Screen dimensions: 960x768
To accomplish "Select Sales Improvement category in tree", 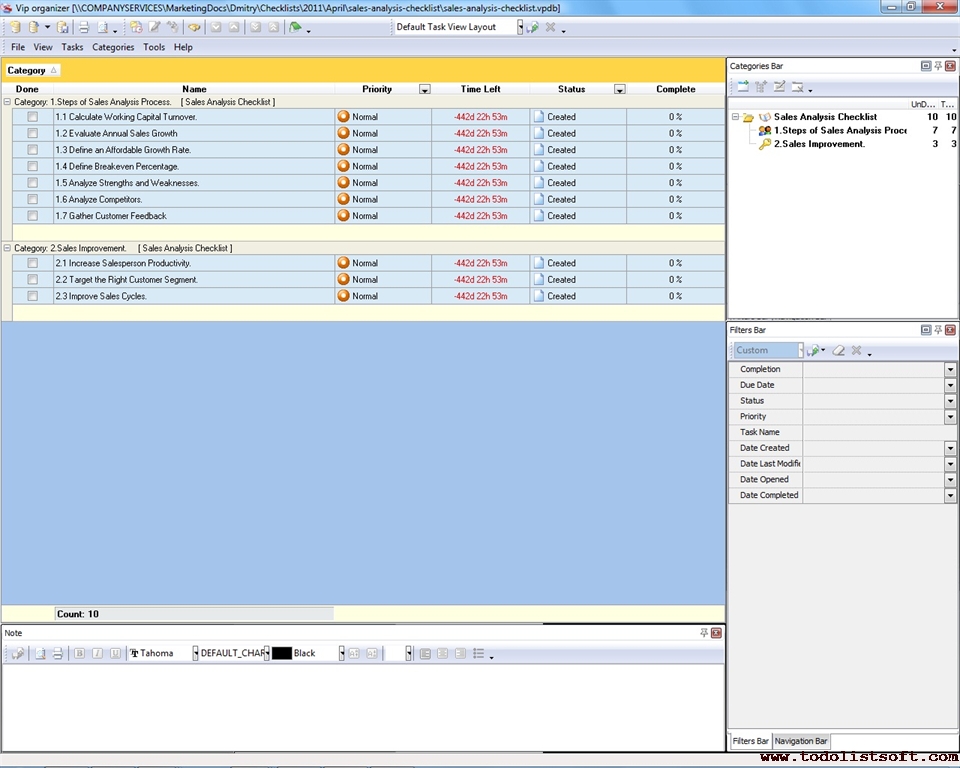I will [x=822, y=144].
